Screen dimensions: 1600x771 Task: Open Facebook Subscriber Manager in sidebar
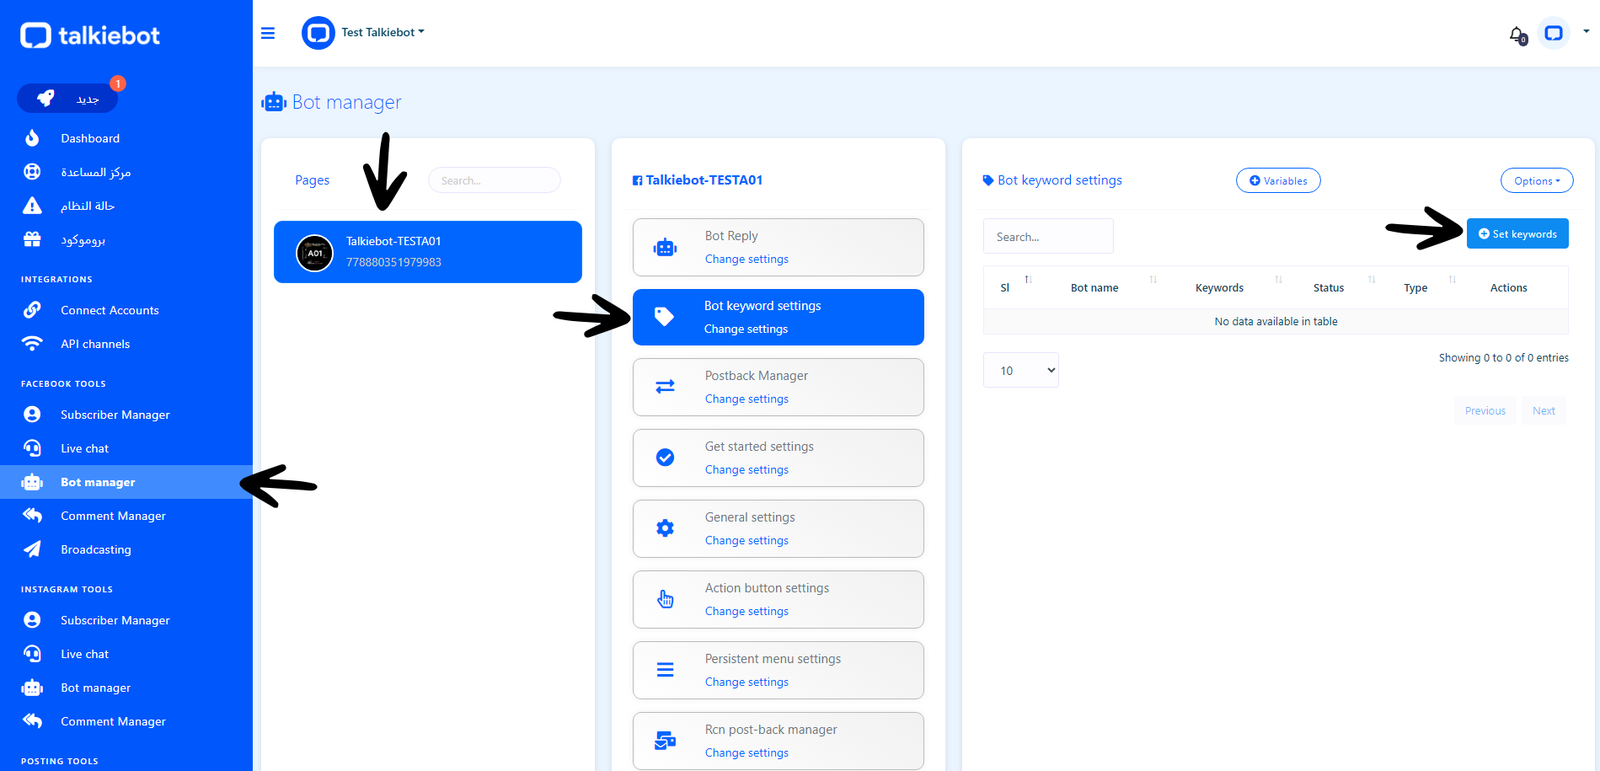click(115, 415)
